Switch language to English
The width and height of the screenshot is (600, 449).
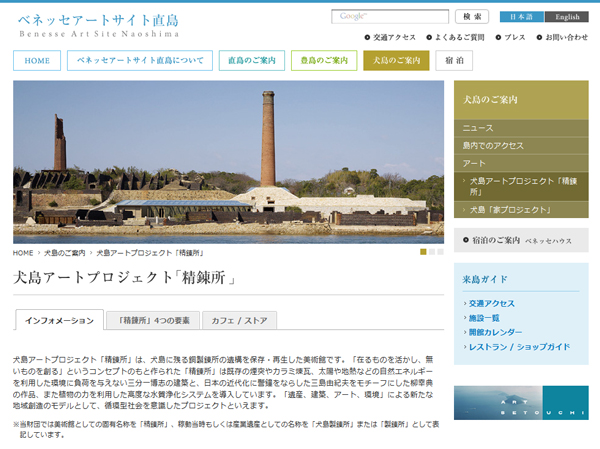(x=567, y=17)
